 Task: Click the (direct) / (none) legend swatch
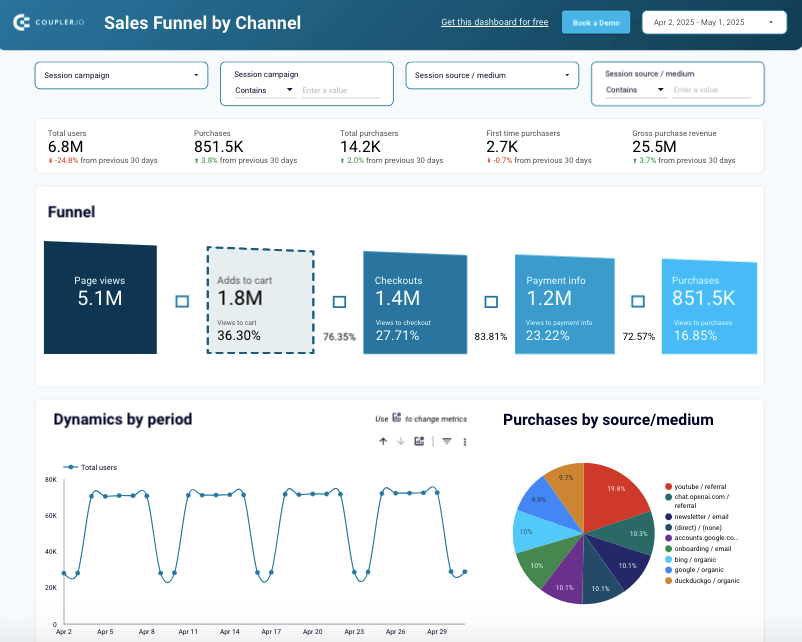point(668,527)
